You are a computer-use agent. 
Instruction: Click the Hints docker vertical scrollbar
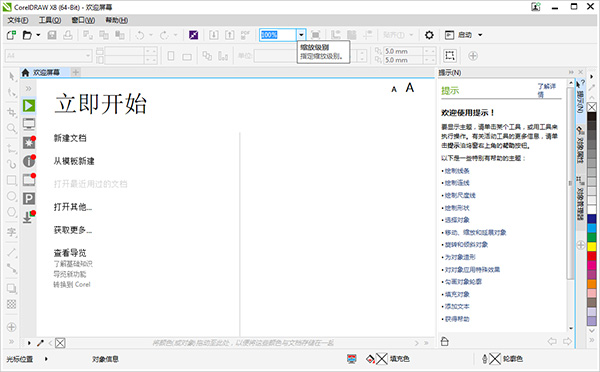click(x=571, y=183)
